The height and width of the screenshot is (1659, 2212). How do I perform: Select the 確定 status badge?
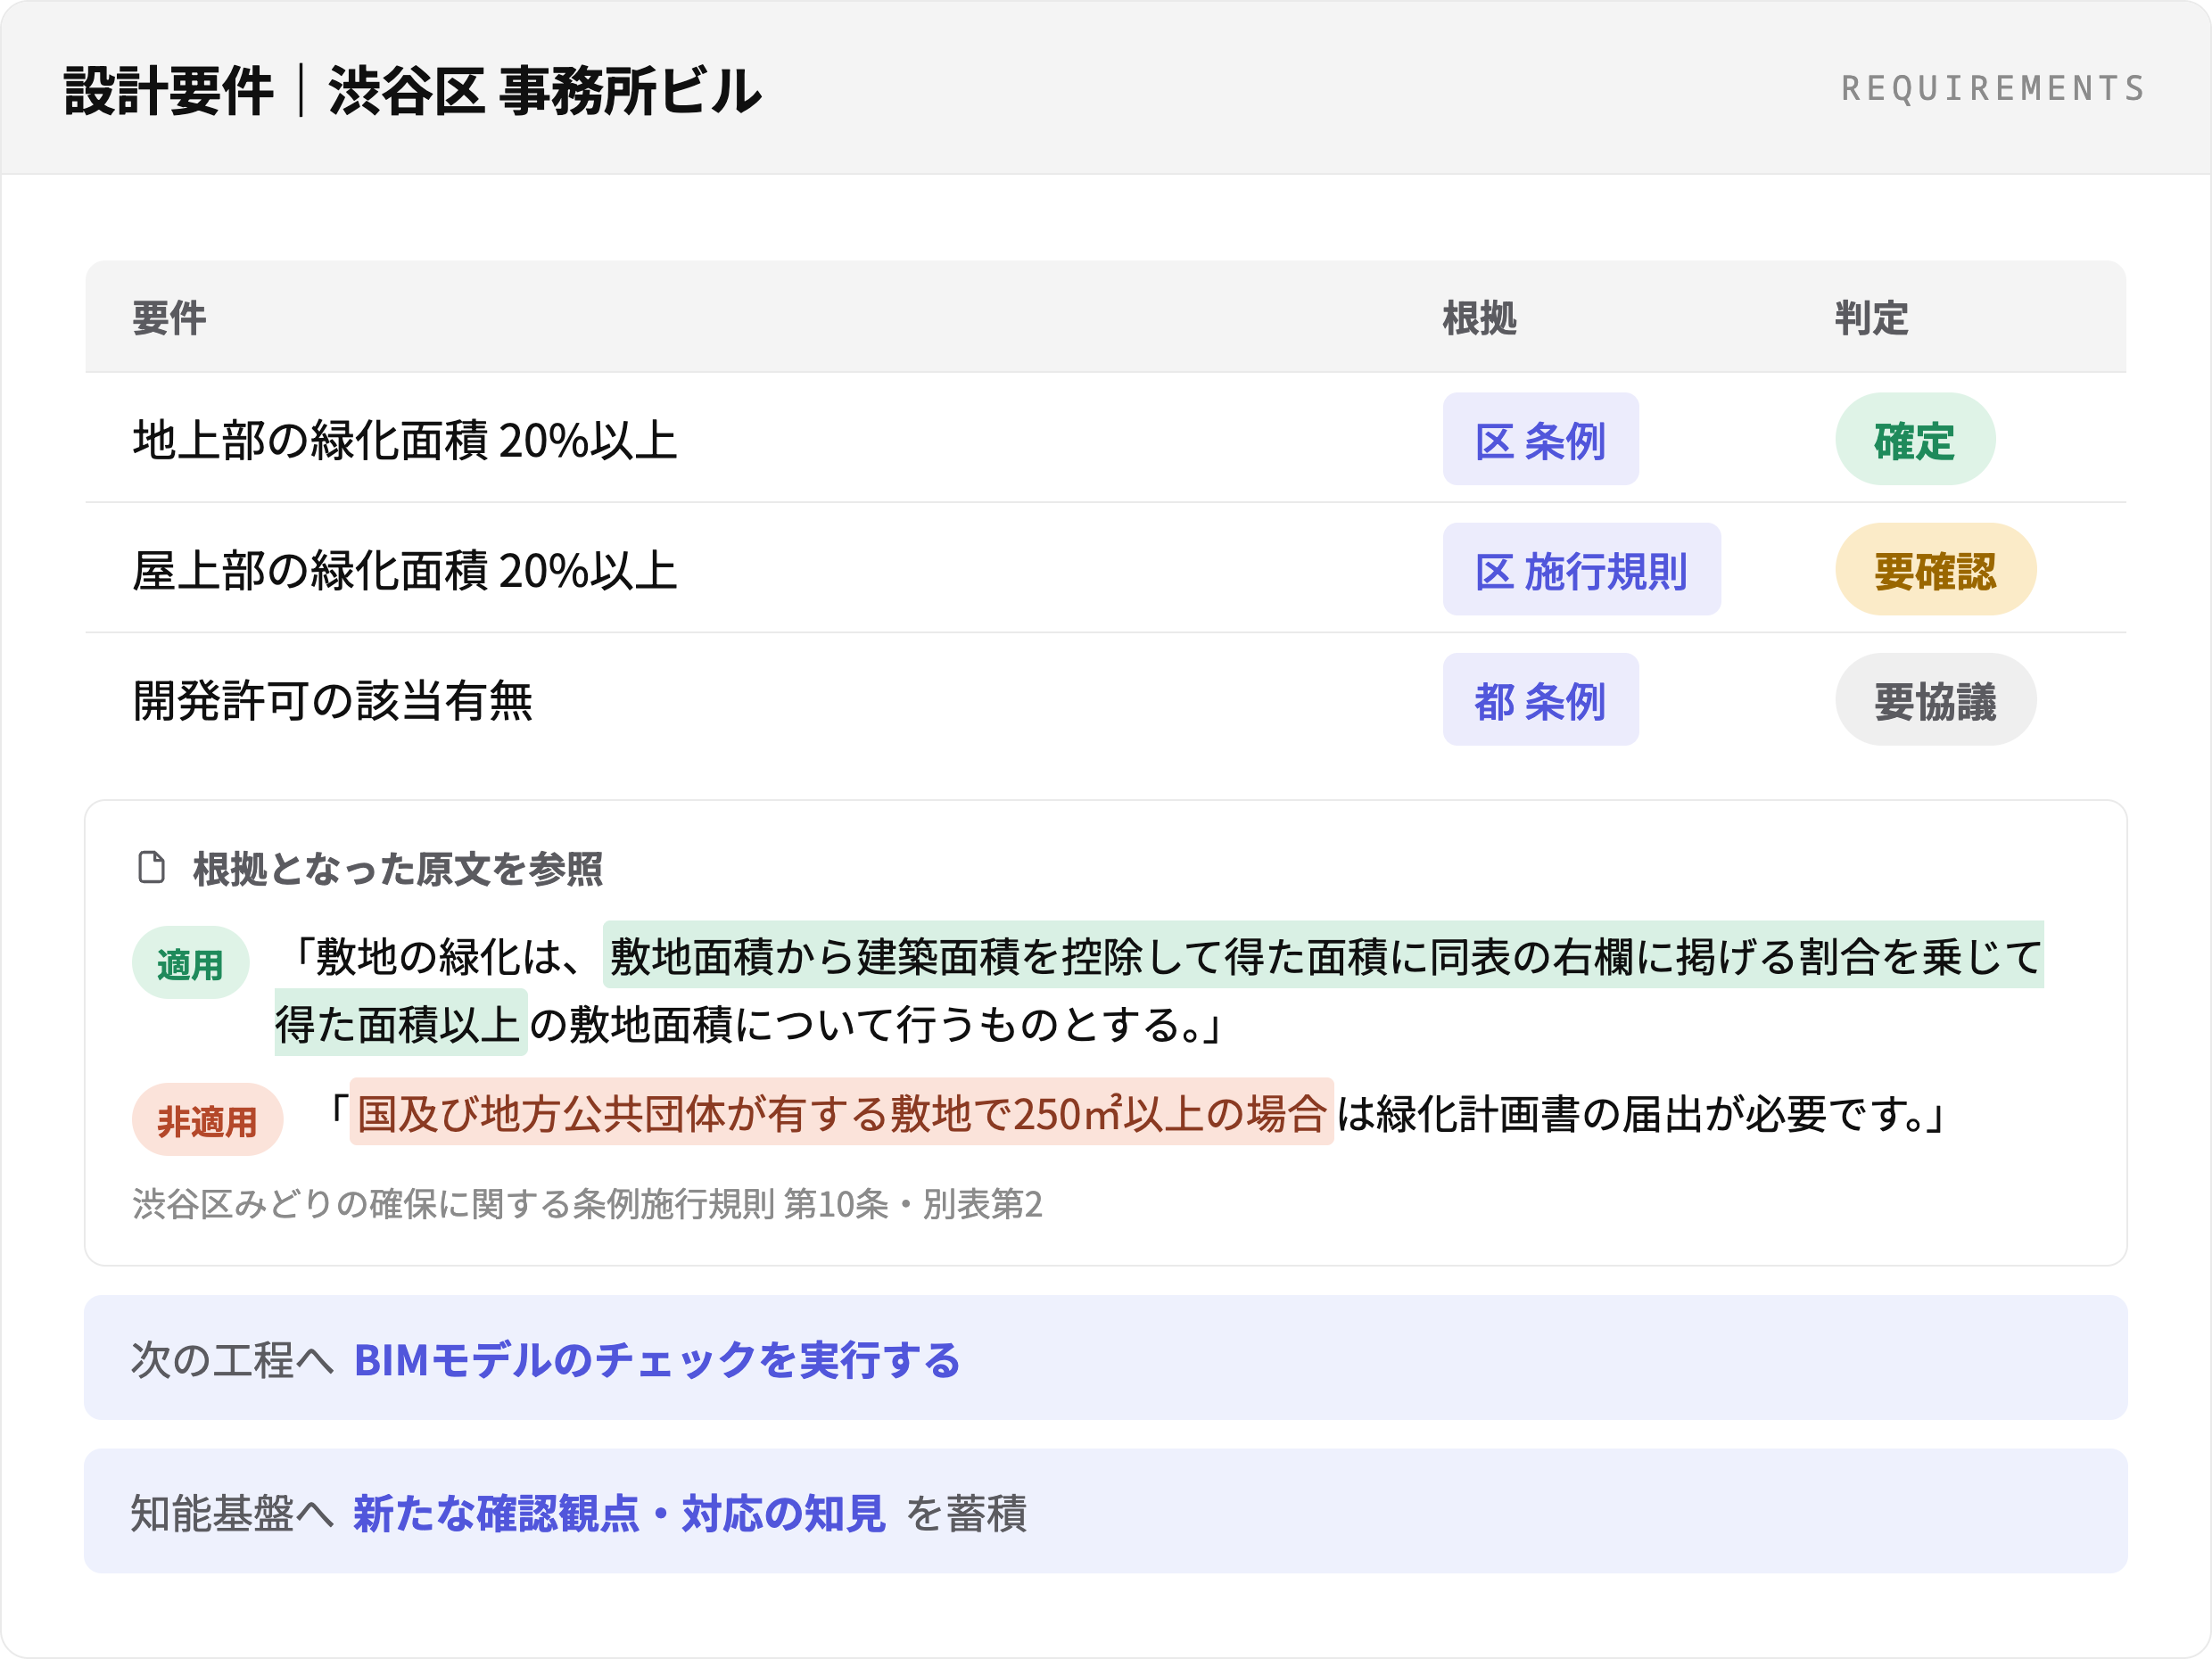tap(1914, 439)
